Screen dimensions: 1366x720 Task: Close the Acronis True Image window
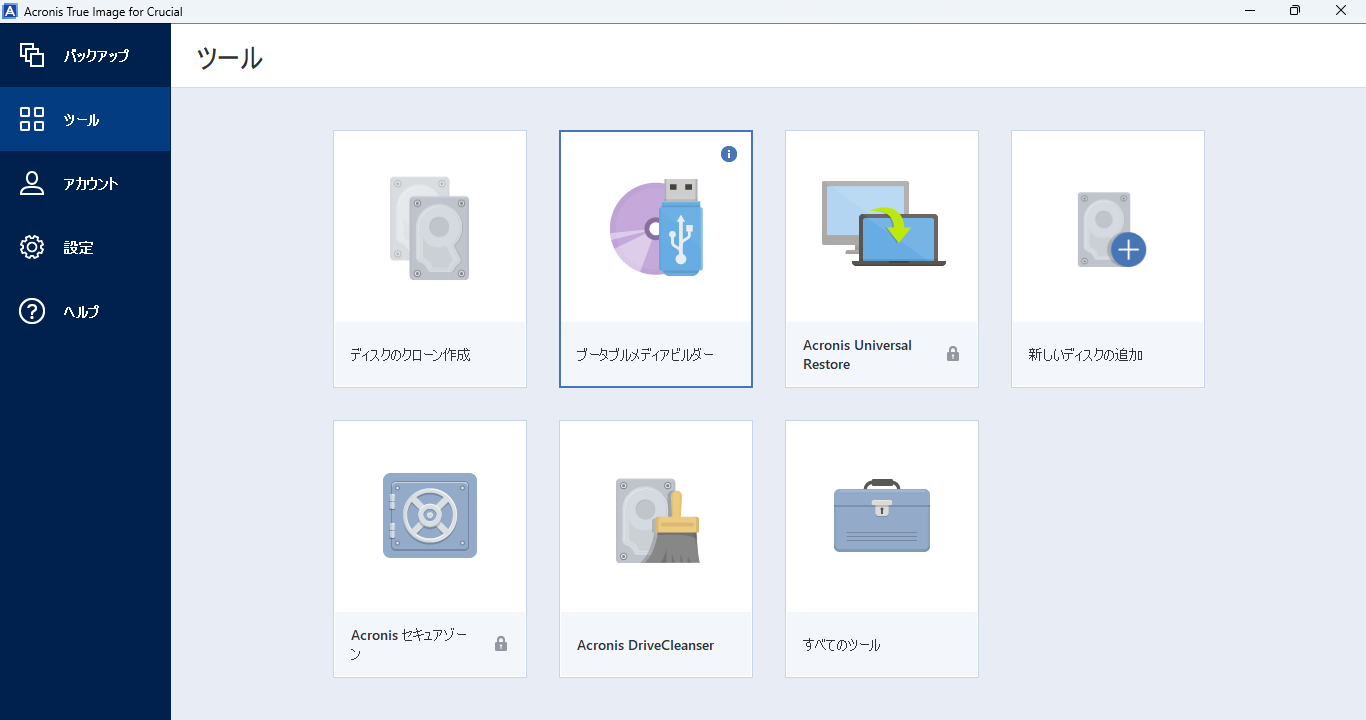click(x=1341, y=11)
